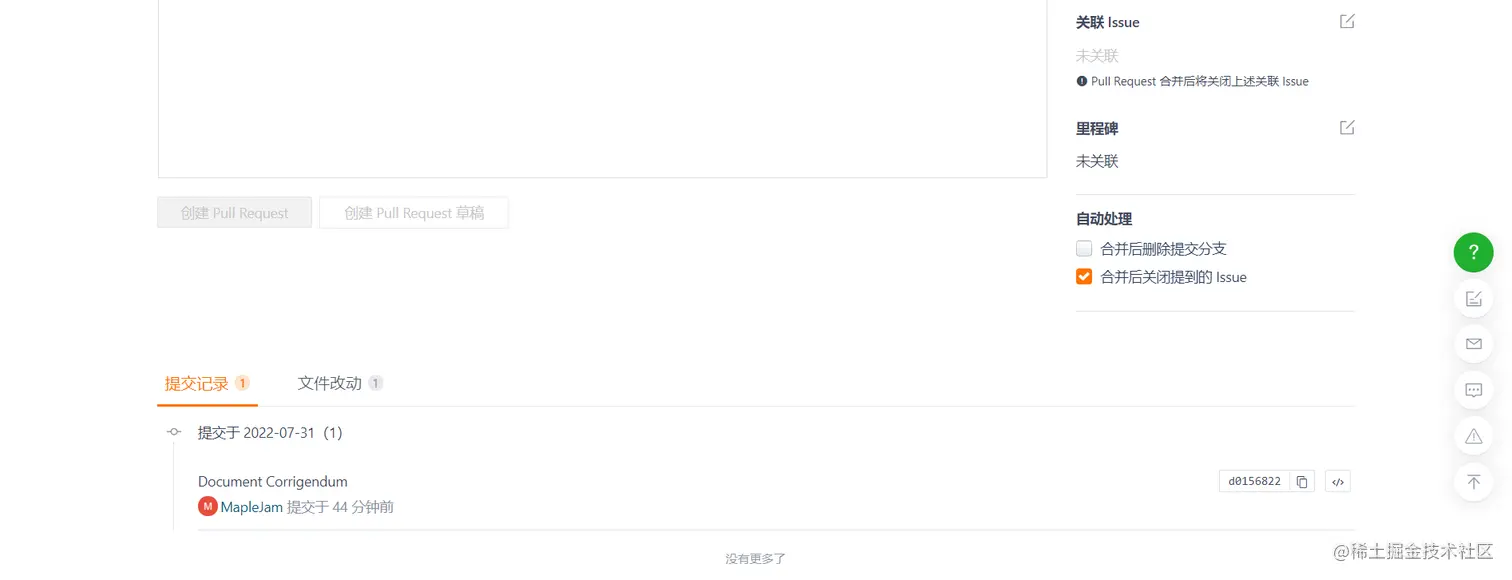The height and width of the screenshot is (580, 1512).
Task: Open the feedback edit icon in floating sidebar
Action: [x=1473, y=298]
